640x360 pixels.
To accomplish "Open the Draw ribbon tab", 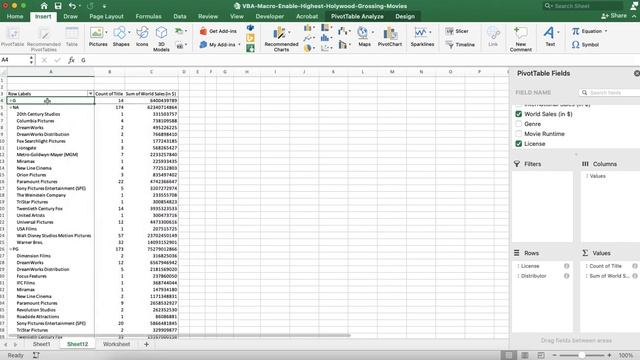I will click(x=70, y=16).
